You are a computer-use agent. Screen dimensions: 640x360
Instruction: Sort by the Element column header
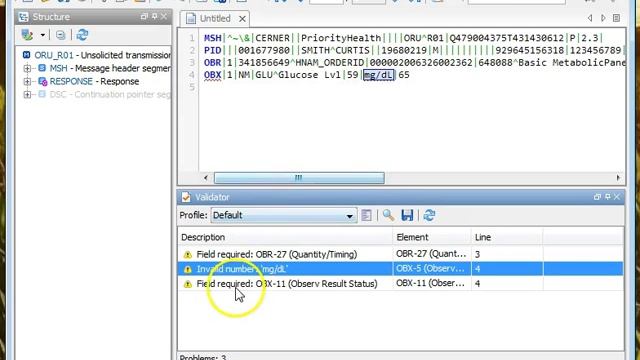click(x=432, y=237)
